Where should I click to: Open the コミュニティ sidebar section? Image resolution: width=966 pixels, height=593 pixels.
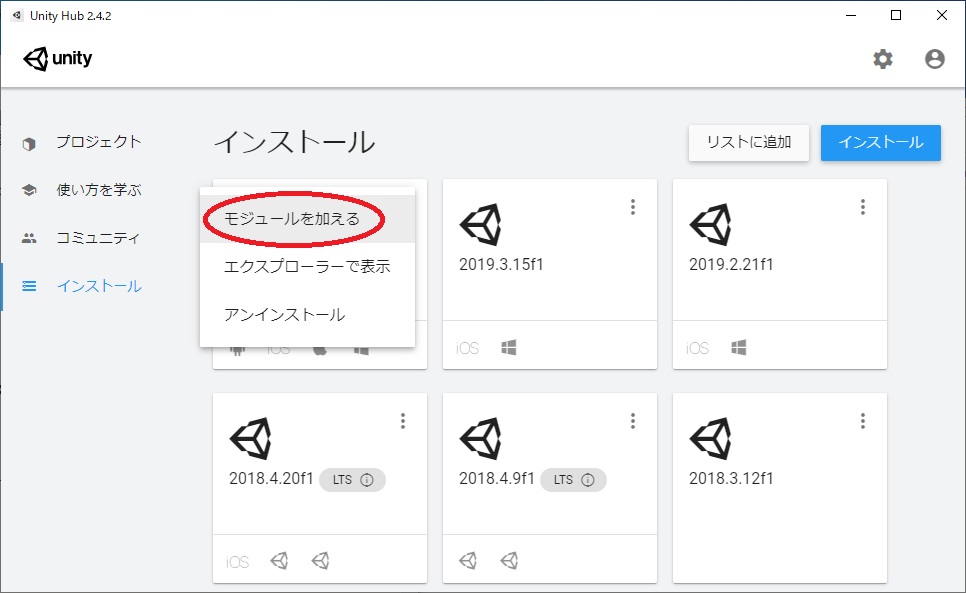(99, 238)
